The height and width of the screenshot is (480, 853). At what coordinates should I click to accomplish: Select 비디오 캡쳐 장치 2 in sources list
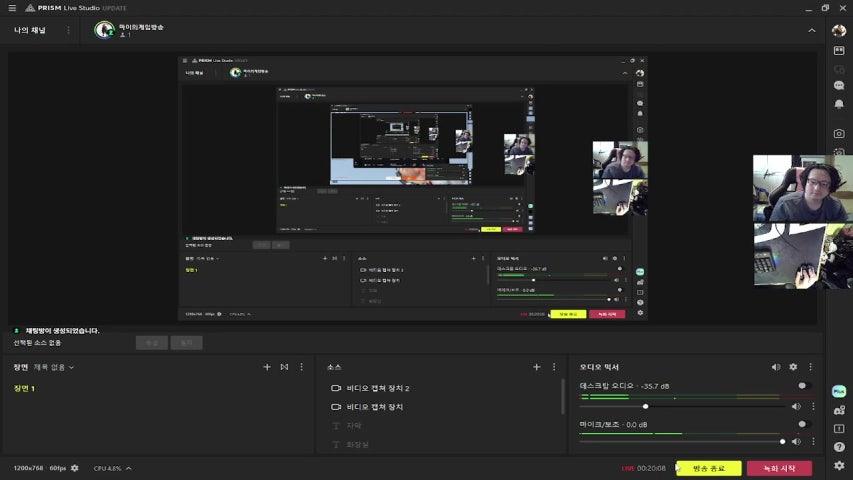coord(378,388)
